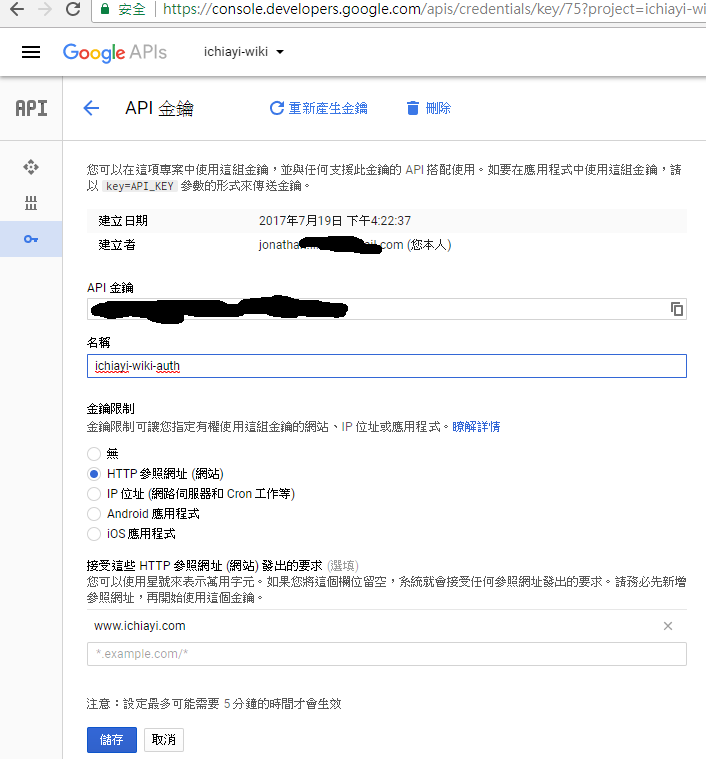706x759 pixels.
Task: Remove the www.ichiayi.com referrer with X
Action: (x=668, y=626)
